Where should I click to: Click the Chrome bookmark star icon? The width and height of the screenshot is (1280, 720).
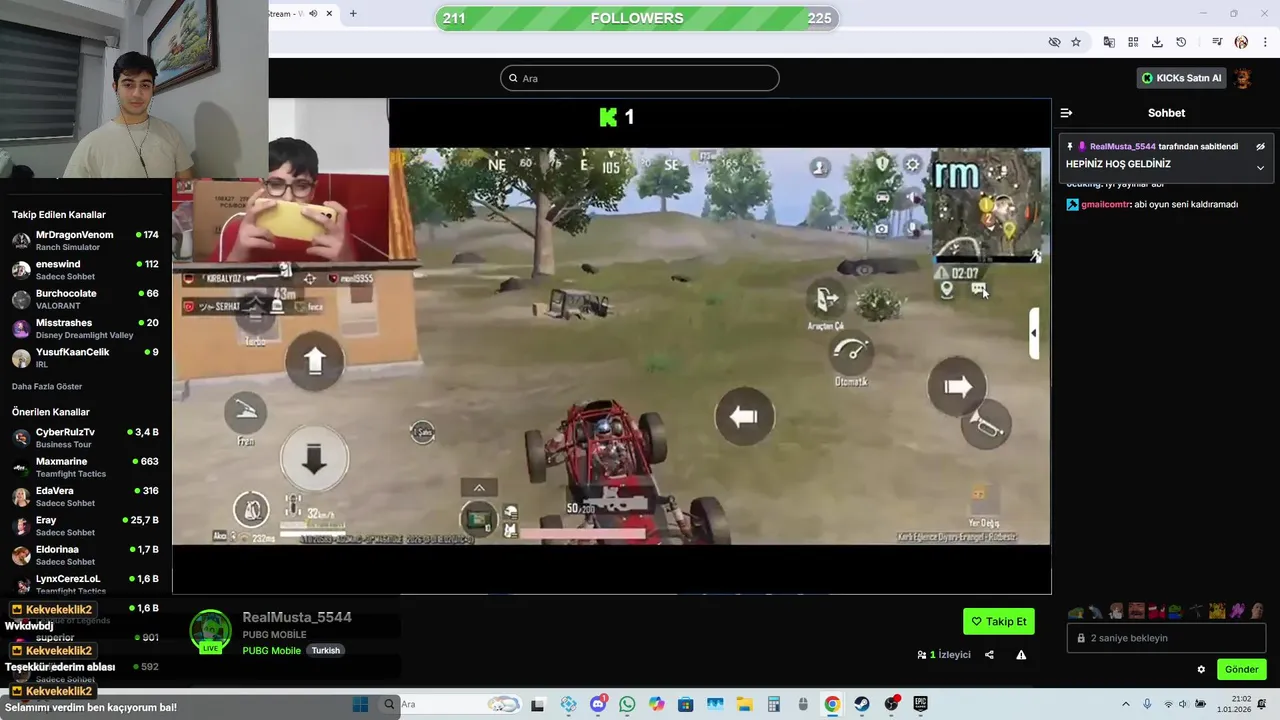click(1076, 42)
